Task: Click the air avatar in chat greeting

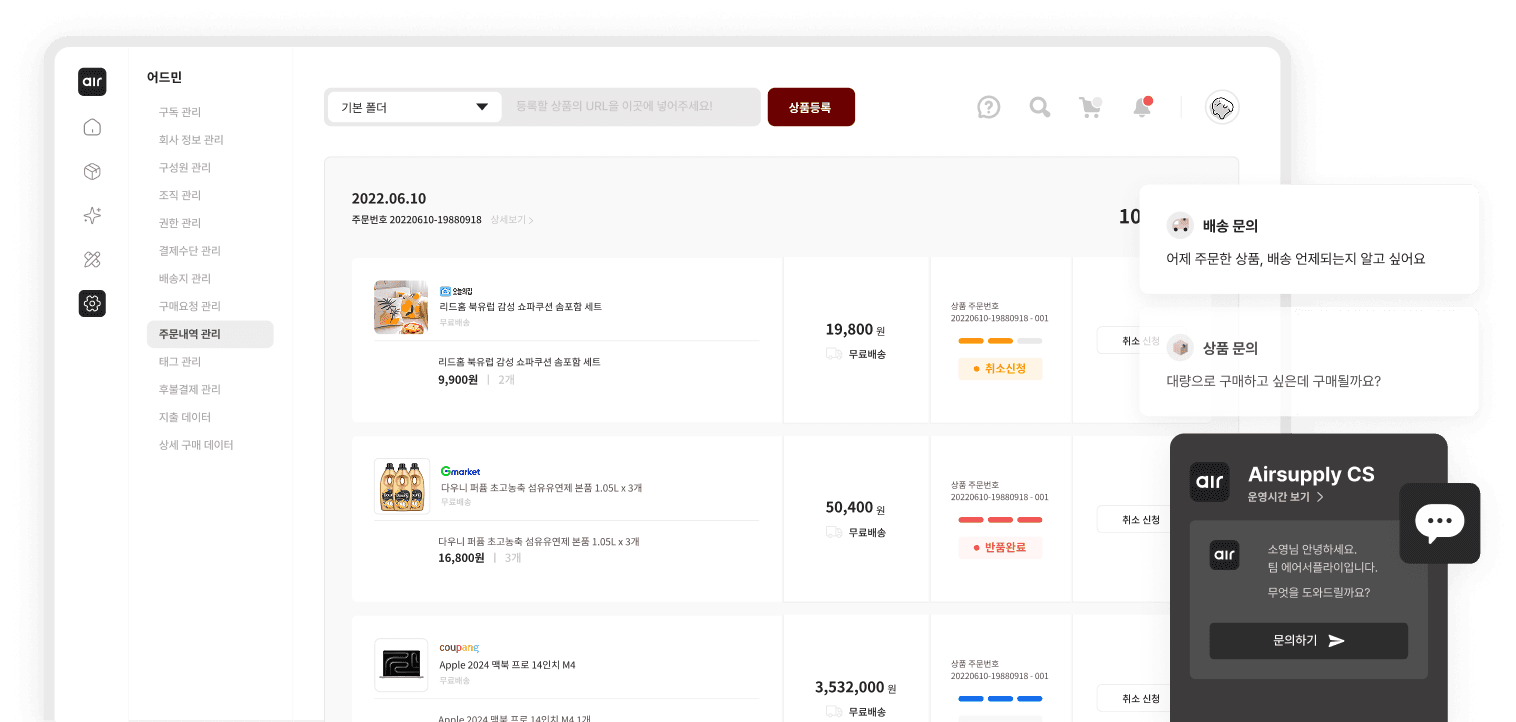Action: (x=1225, y=555)
